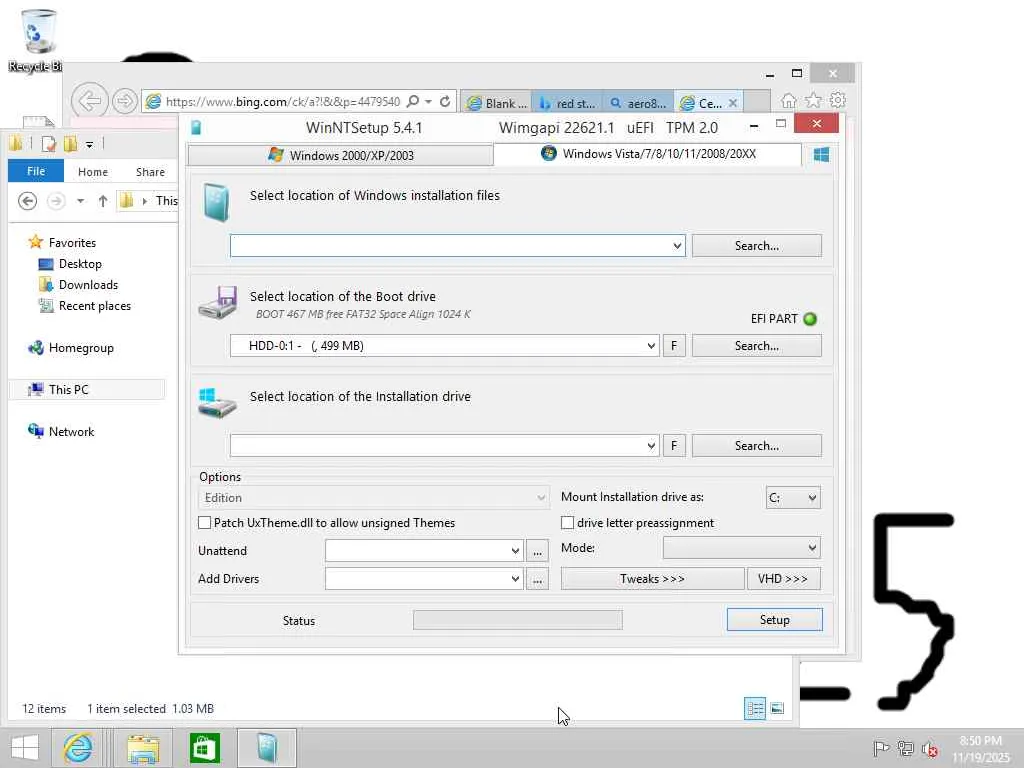This screenshot has height=768, width=1024.
Task: Click the F button beside Installation drive
Action: pyautogui.click(x=674, y=445)
